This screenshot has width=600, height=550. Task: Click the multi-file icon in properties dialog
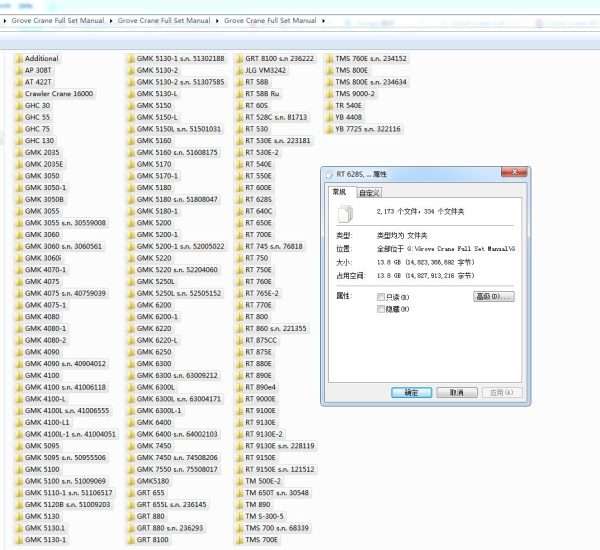tap(345, 214)
